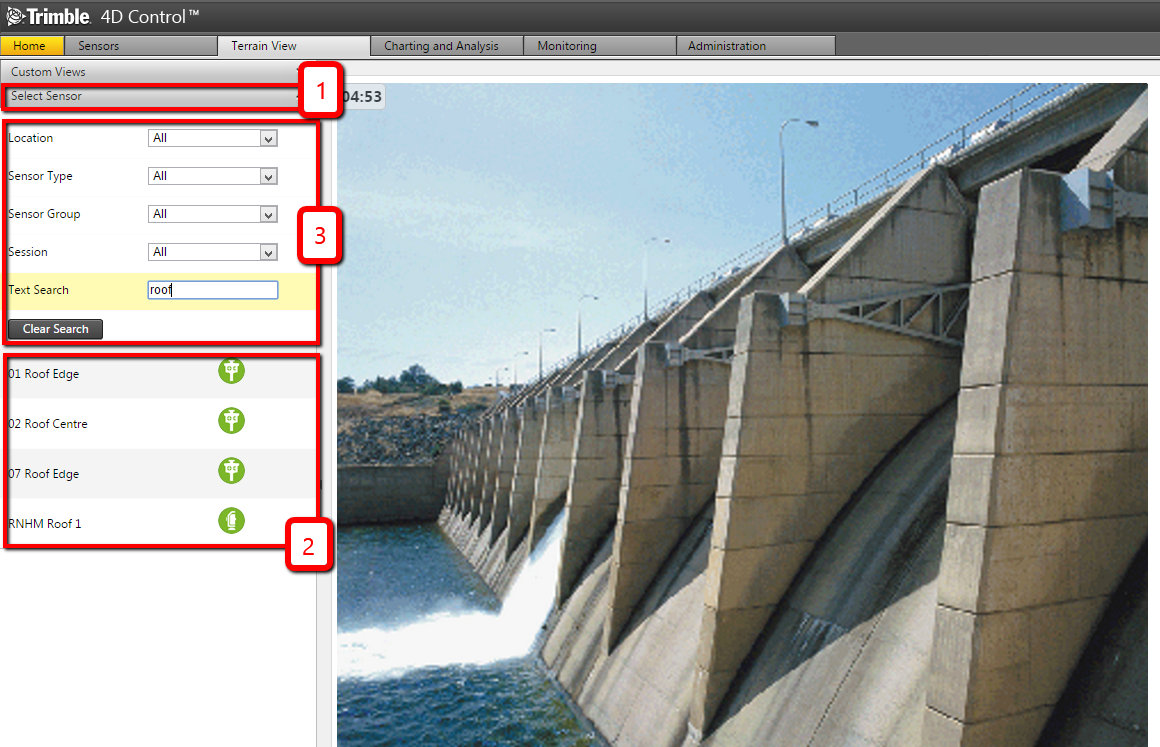Click the 02 Roof Centre sensor icon
The image size is (1160, 747).
click(232, 421)
